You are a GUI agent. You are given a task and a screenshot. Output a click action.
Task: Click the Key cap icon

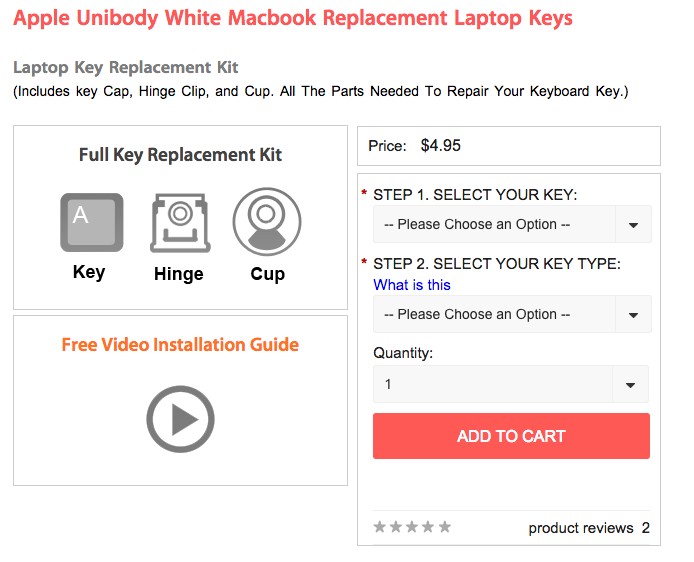tap(91, 222)
